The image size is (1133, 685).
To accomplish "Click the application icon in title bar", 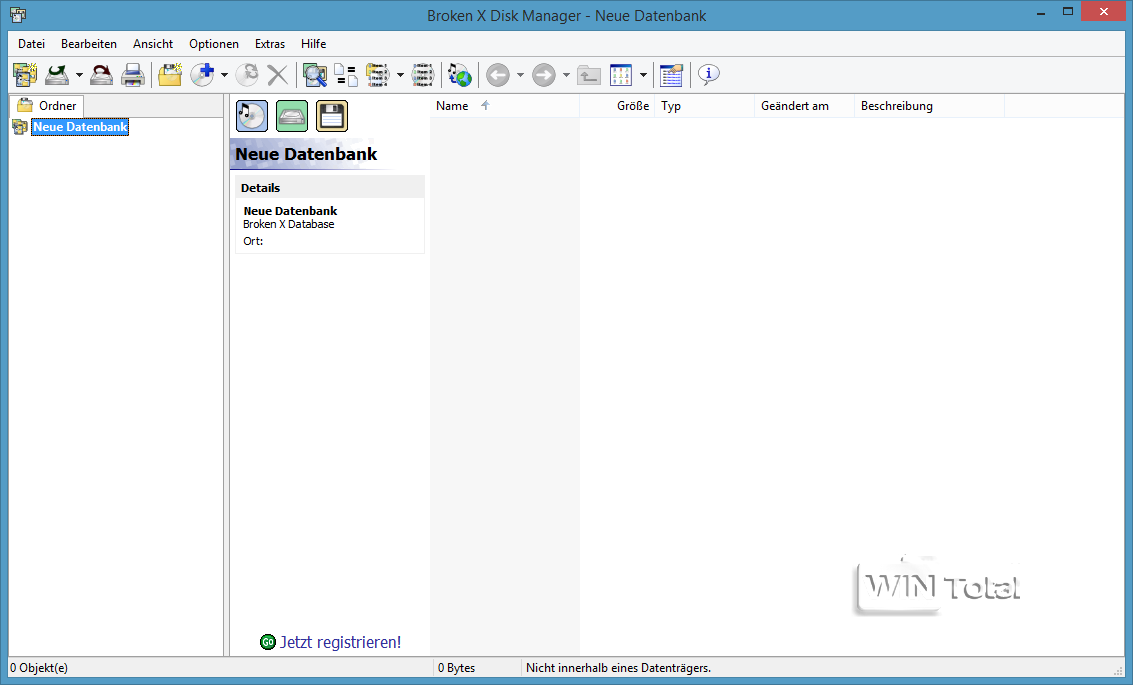I will (18, 14).
